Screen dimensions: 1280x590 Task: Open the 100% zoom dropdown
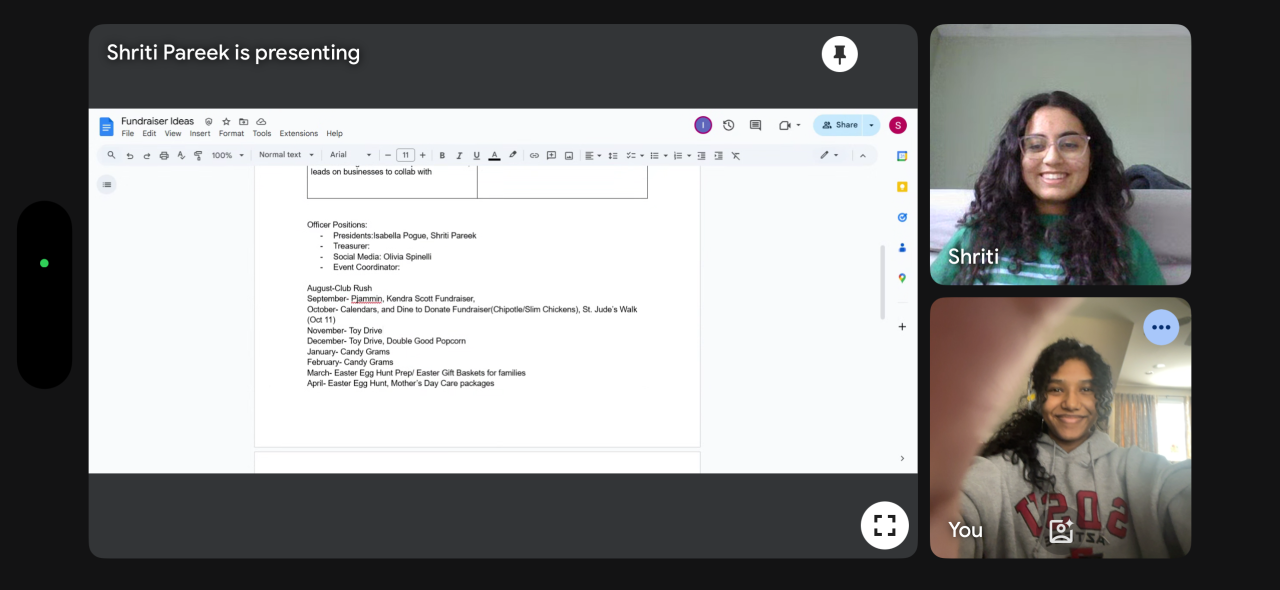click(x=228, y=155)
